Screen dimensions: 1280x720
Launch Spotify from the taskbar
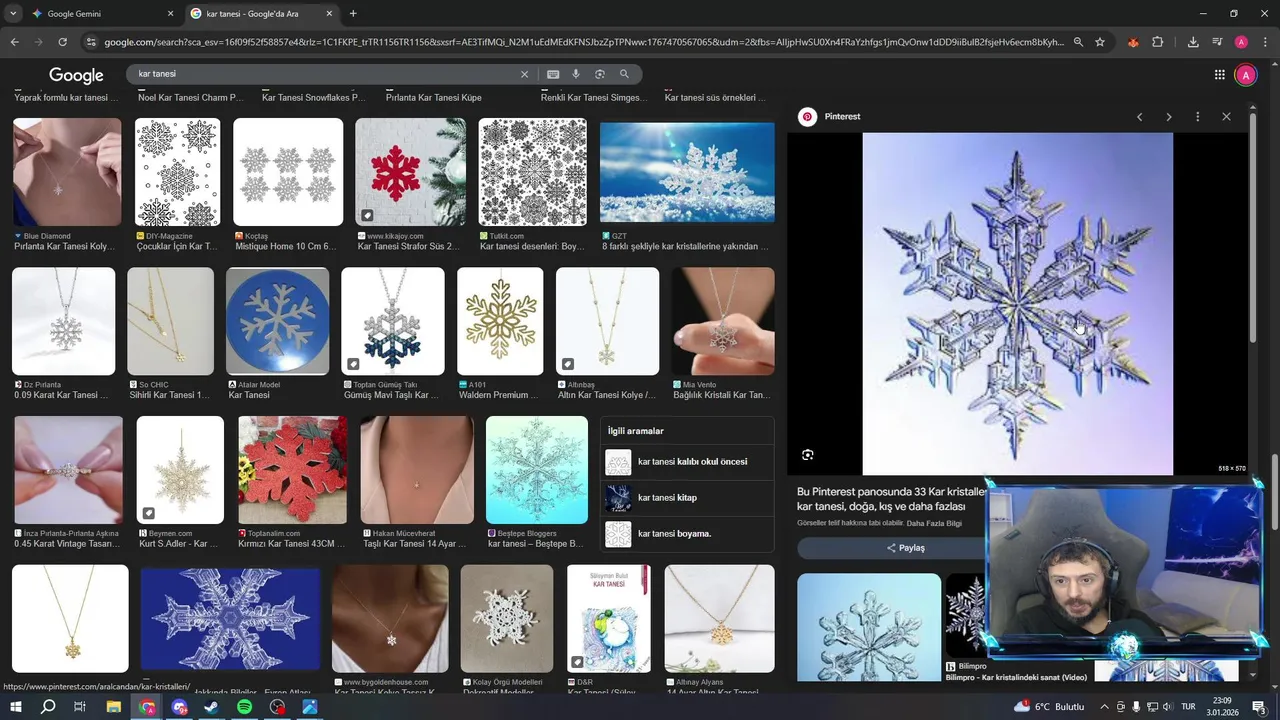pyautogui.click(x=245, y=707)
